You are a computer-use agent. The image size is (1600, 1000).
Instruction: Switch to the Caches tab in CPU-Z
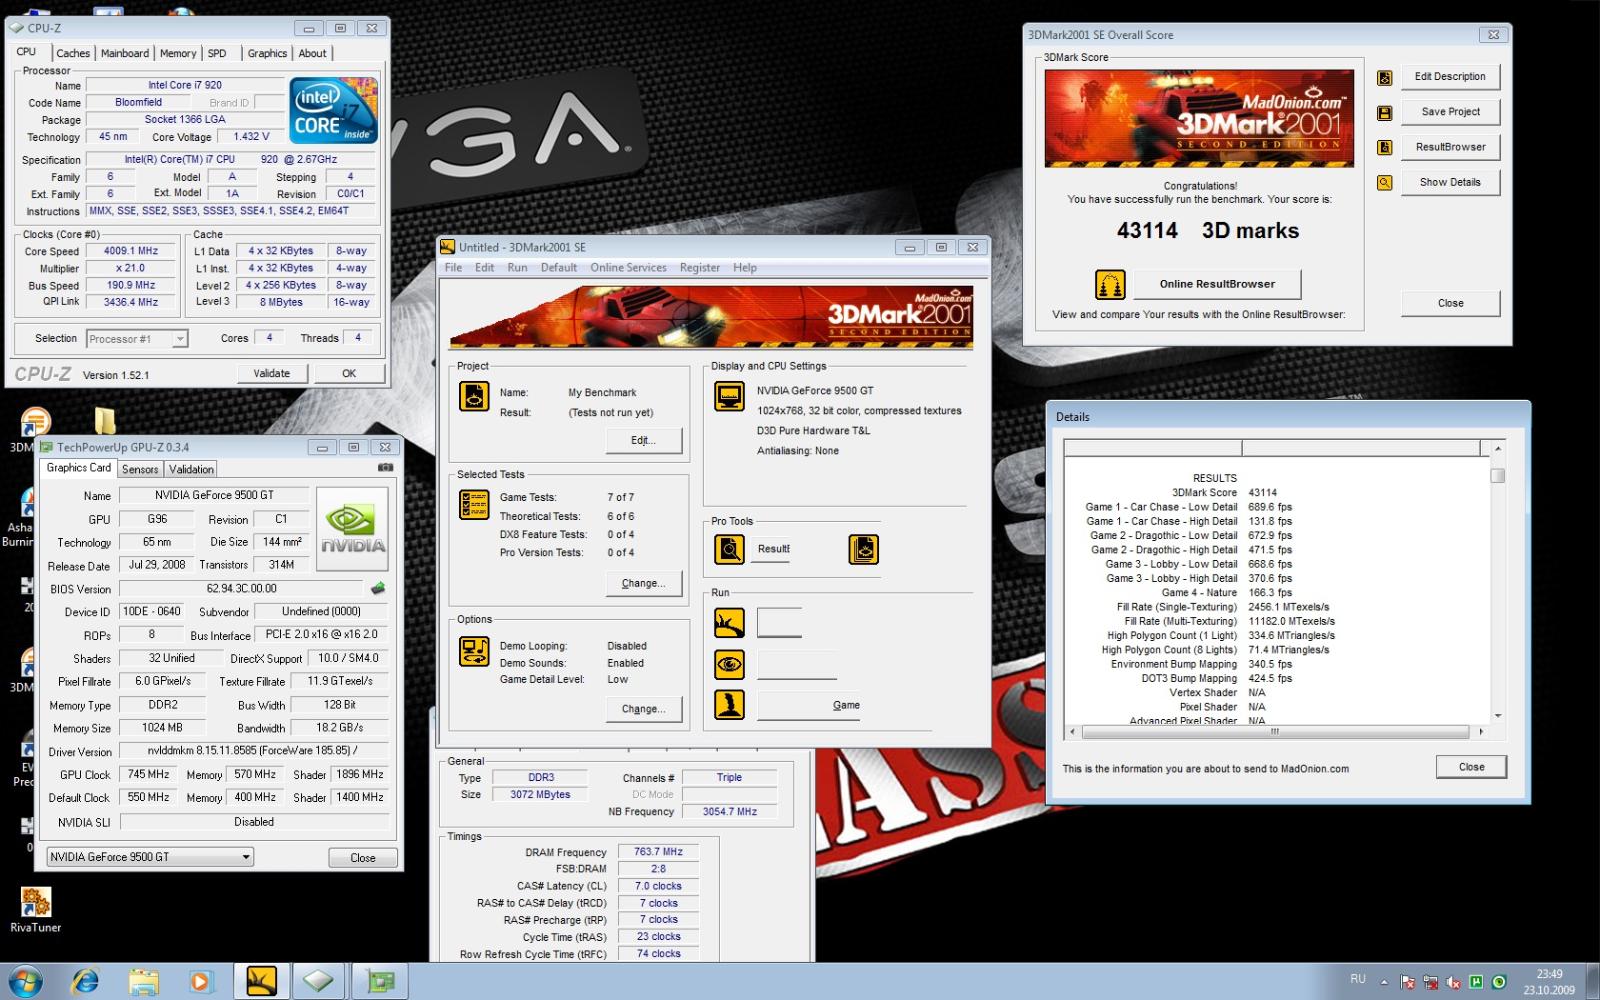(x=73, y=54)
